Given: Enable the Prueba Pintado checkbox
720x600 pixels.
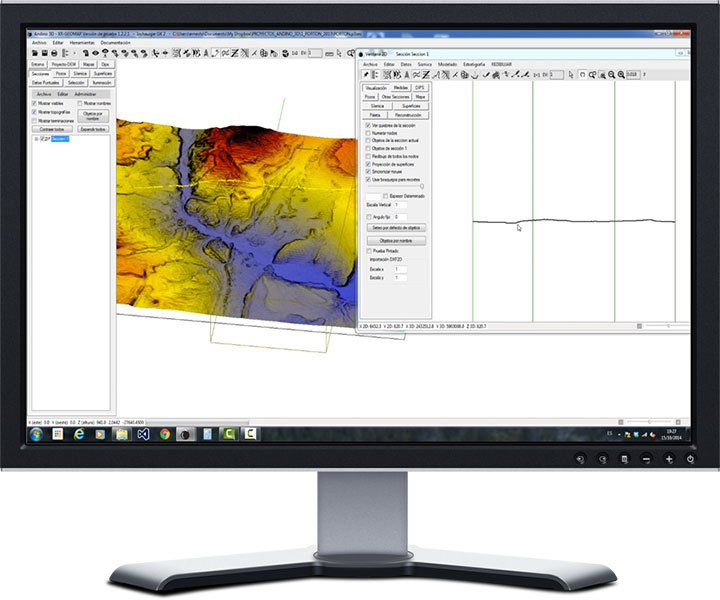Looking at the screenshot, I should click(369, 251).
